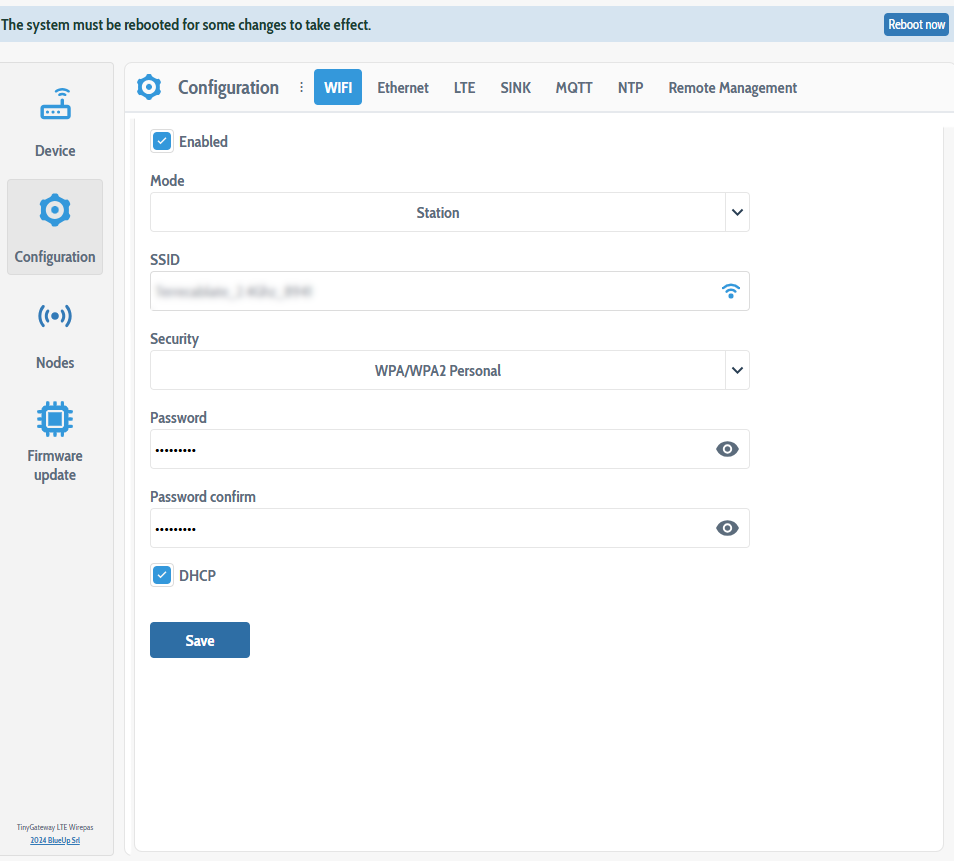Go to the Remote Management tab
954x861 pixels.
tap(732, 87)
